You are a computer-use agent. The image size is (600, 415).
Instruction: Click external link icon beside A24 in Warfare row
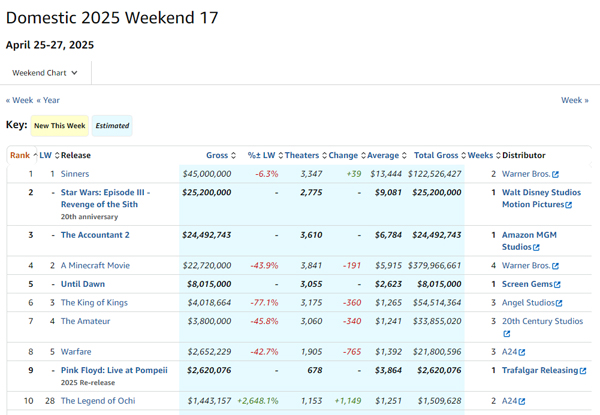point(522,352)
